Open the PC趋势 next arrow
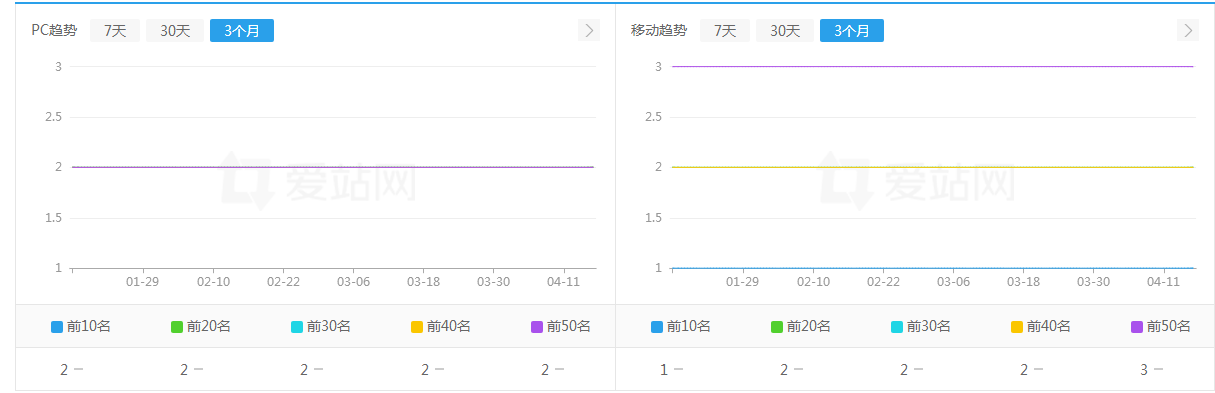Image resolution: width=1215 pixels, height=393 pixels. 589,30
